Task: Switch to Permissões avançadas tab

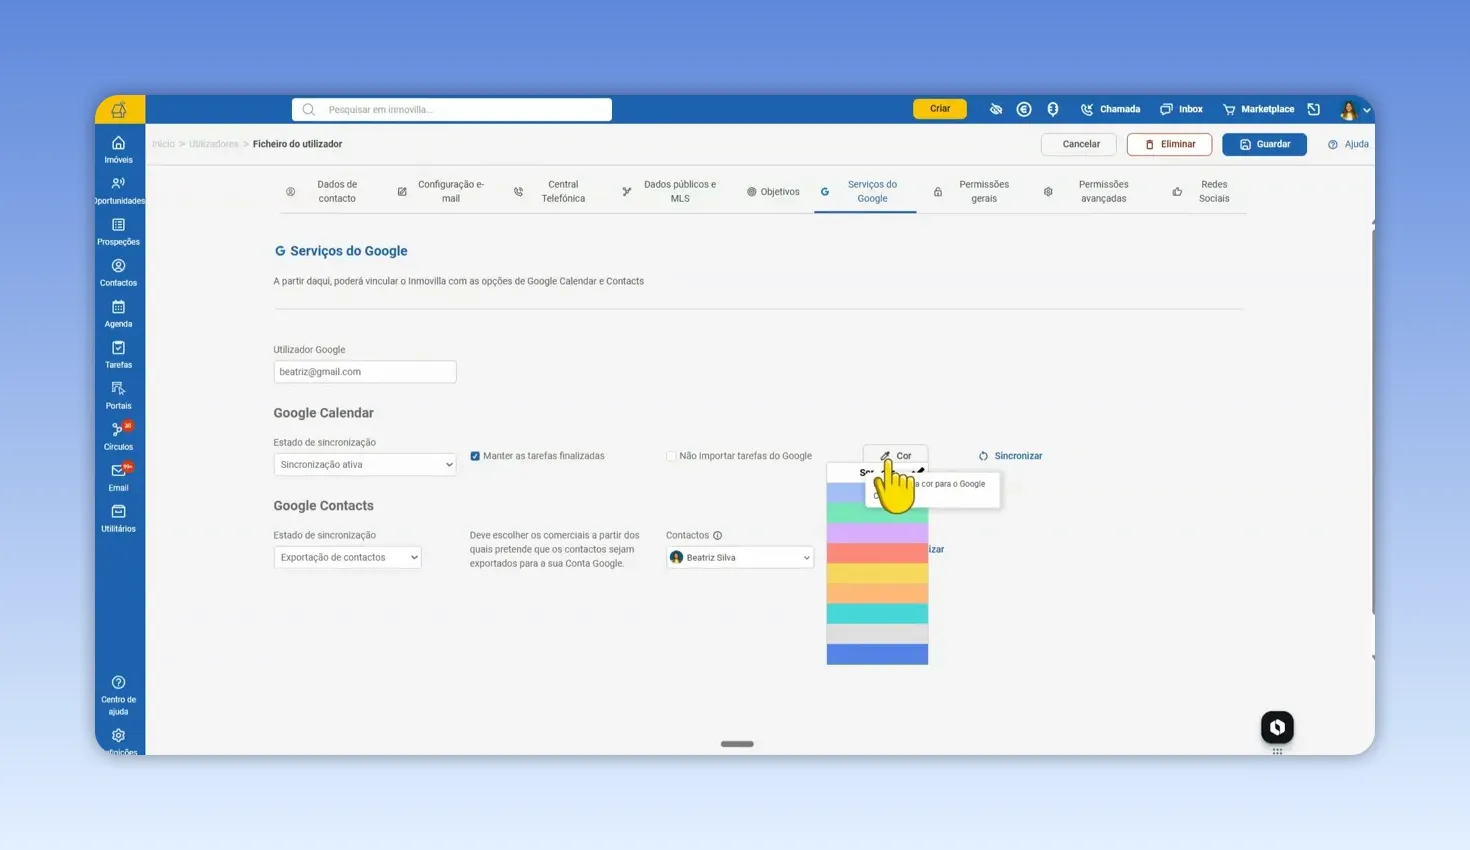Action: tap(1088, 191)
